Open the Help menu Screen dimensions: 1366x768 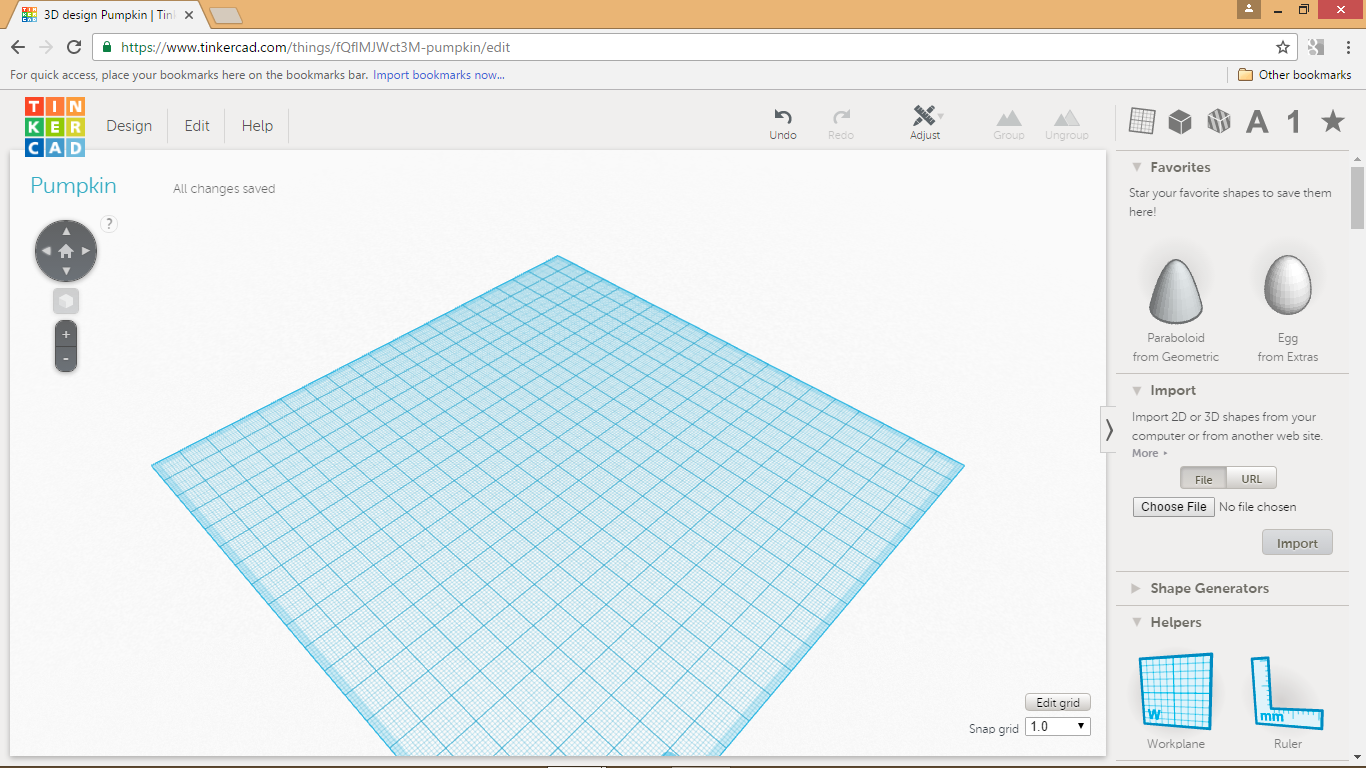(257, 125)
